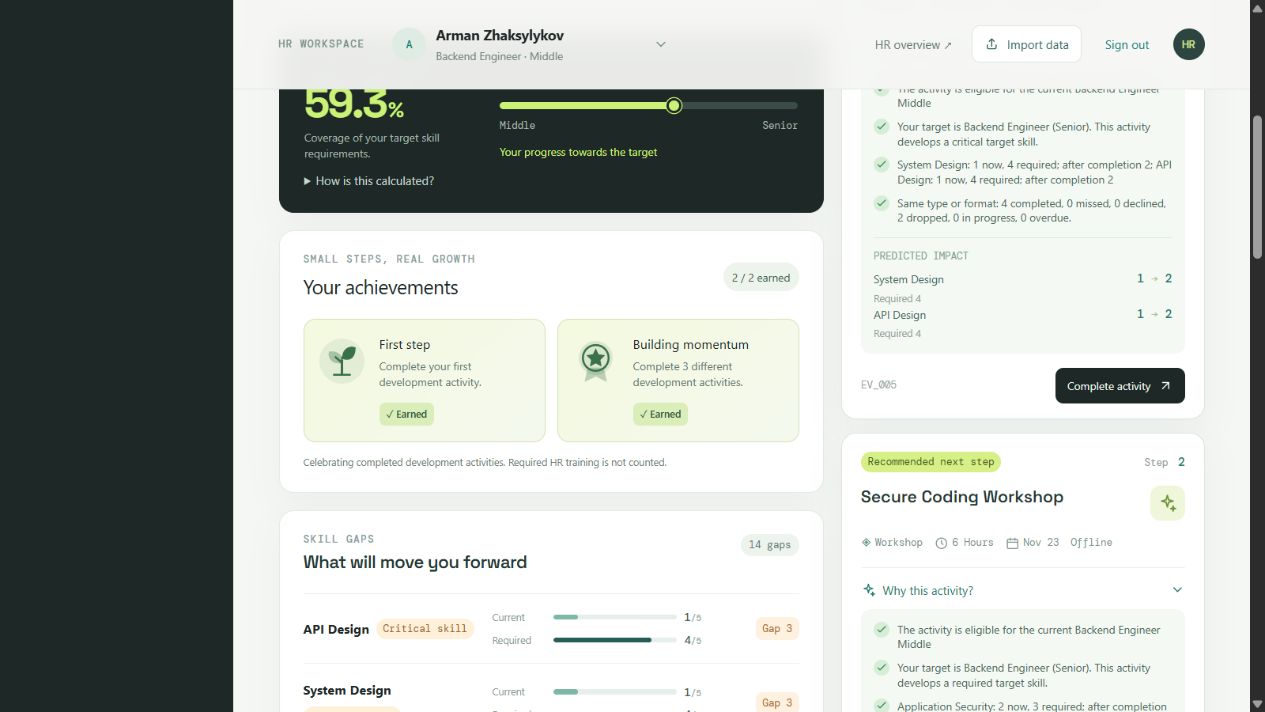This screenshot has width=1265, height=712.
Task: Click the sparkle icon beside Why this activity
Action: click(x=869, y=590)
